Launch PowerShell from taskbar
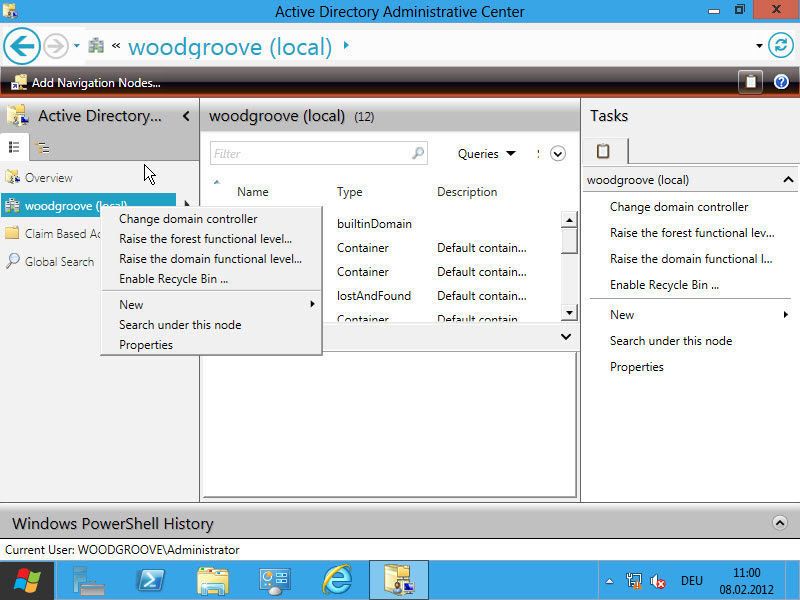800x600 pixels. [x=150, y=581]
